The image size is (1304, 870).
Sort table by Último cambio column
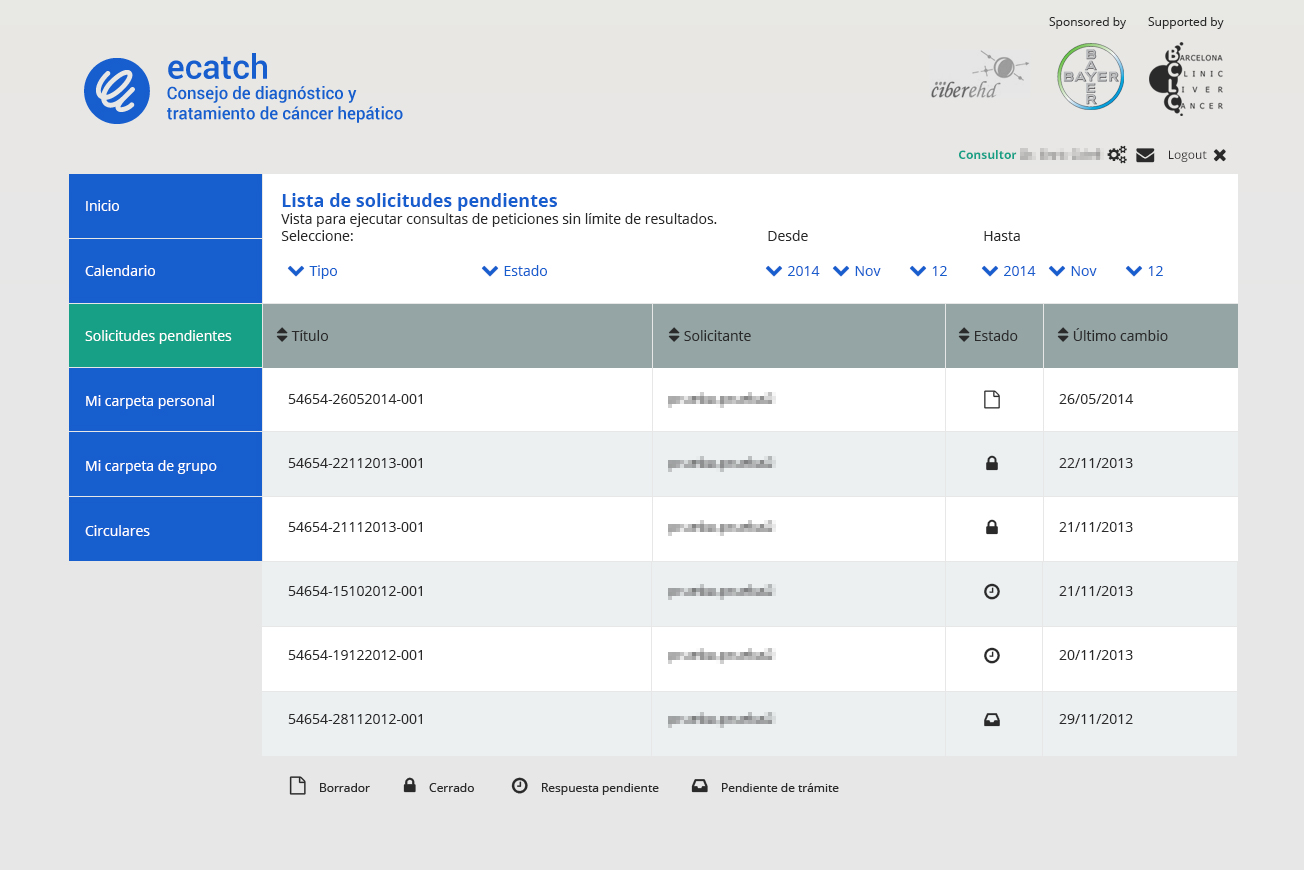coord(1112,336)
